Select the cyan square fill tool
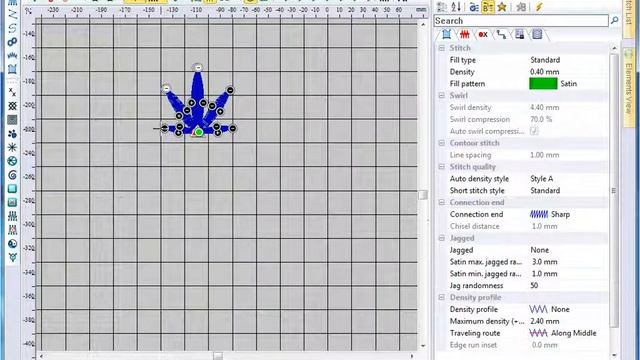The width and height of the screenshot is (640, 360). coord(12,189)
